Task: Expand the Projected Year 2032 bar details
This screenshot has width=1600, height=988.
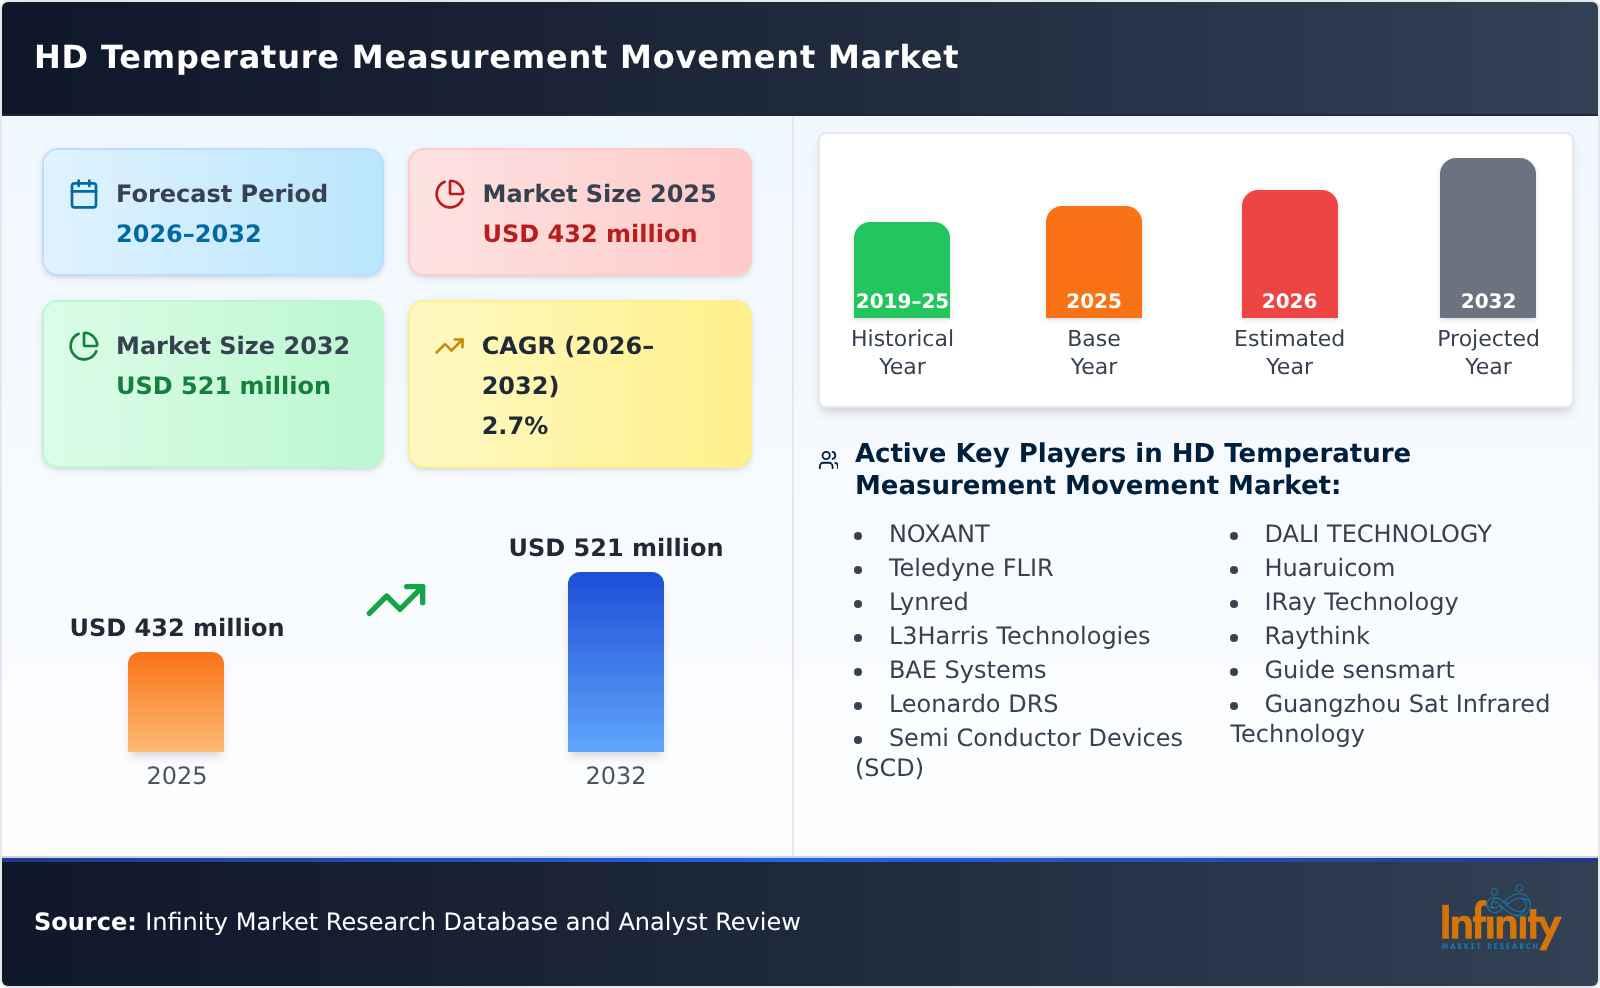Action: pos(1487,240)
